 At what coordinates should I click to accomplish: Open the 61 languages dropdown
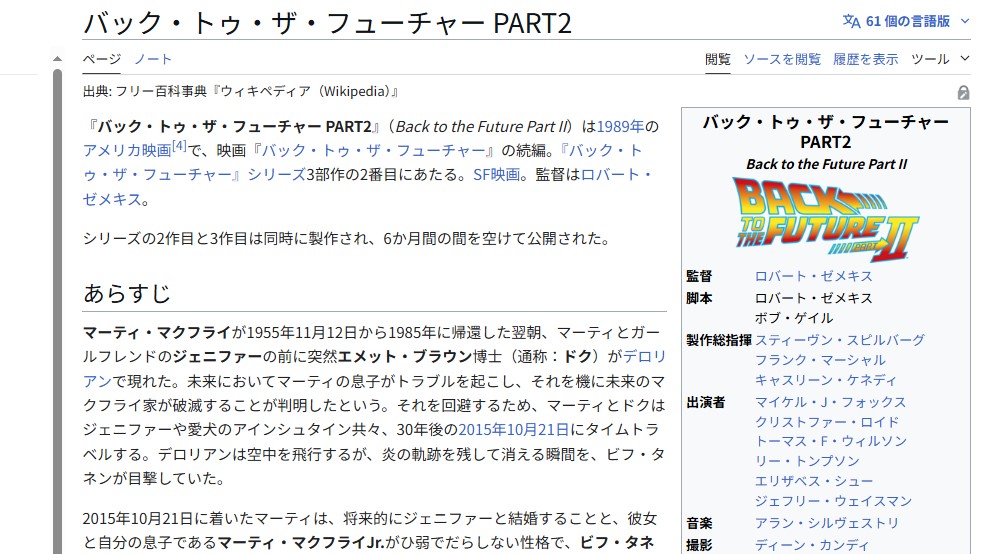(x=906, y=21)
